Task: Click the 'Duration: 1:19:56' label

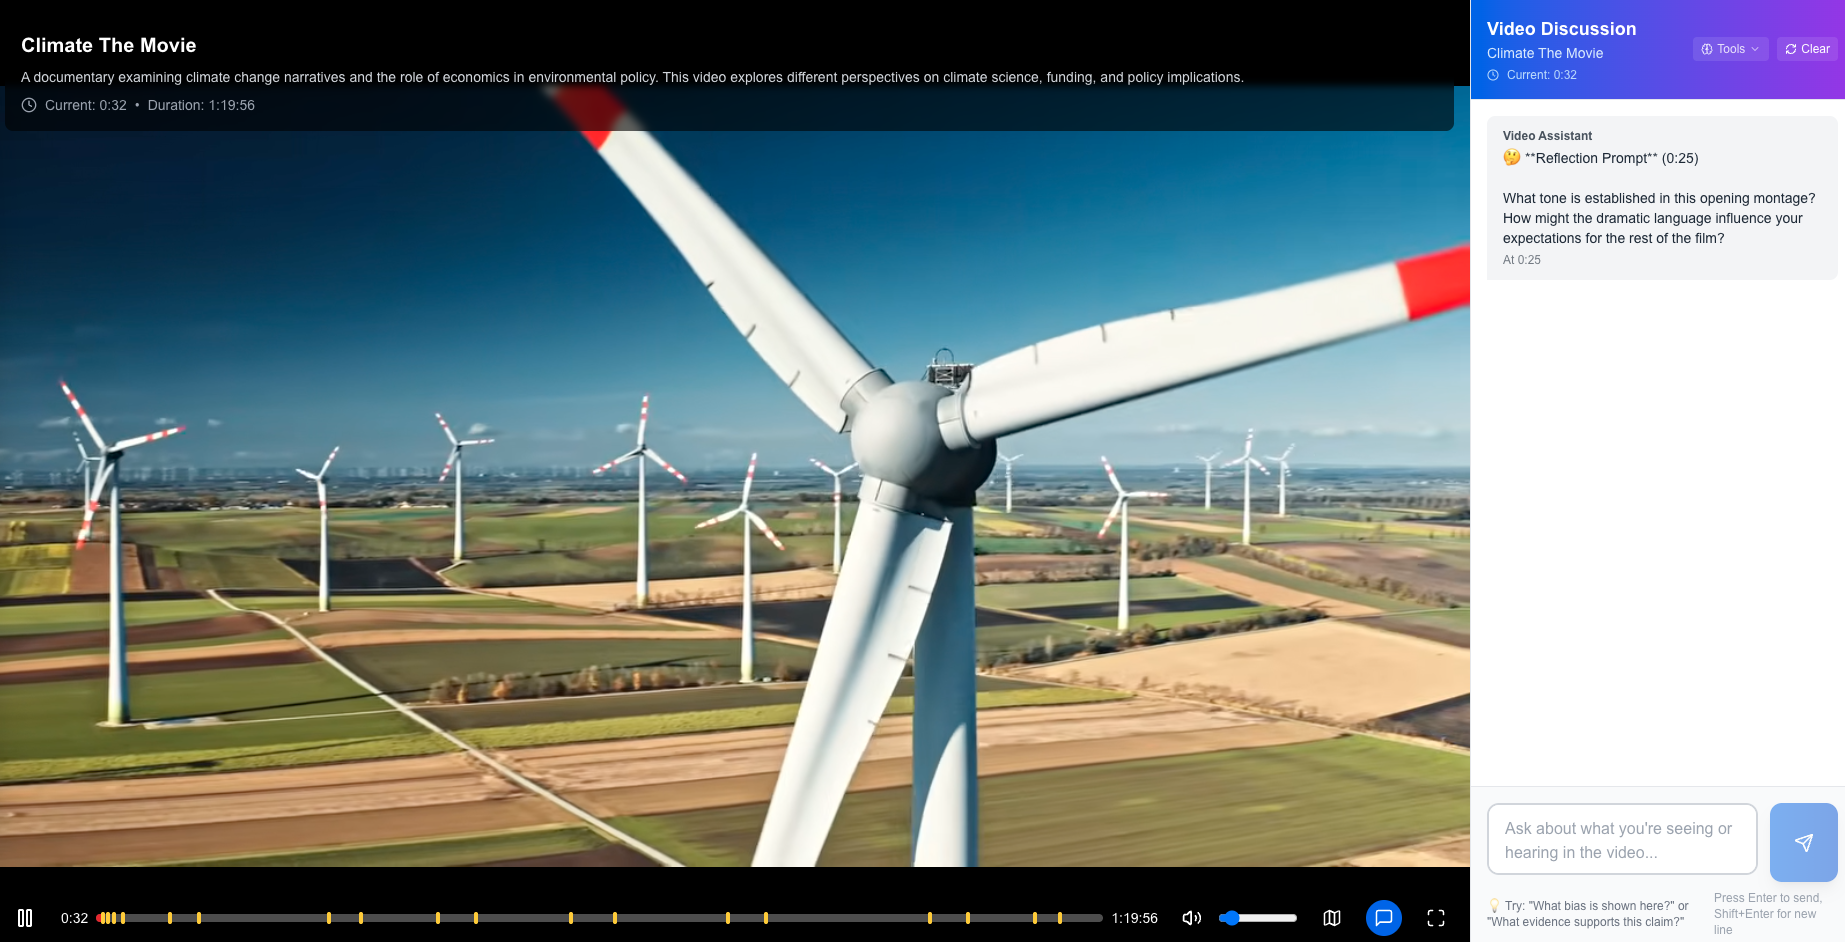Action: (201, 105)
